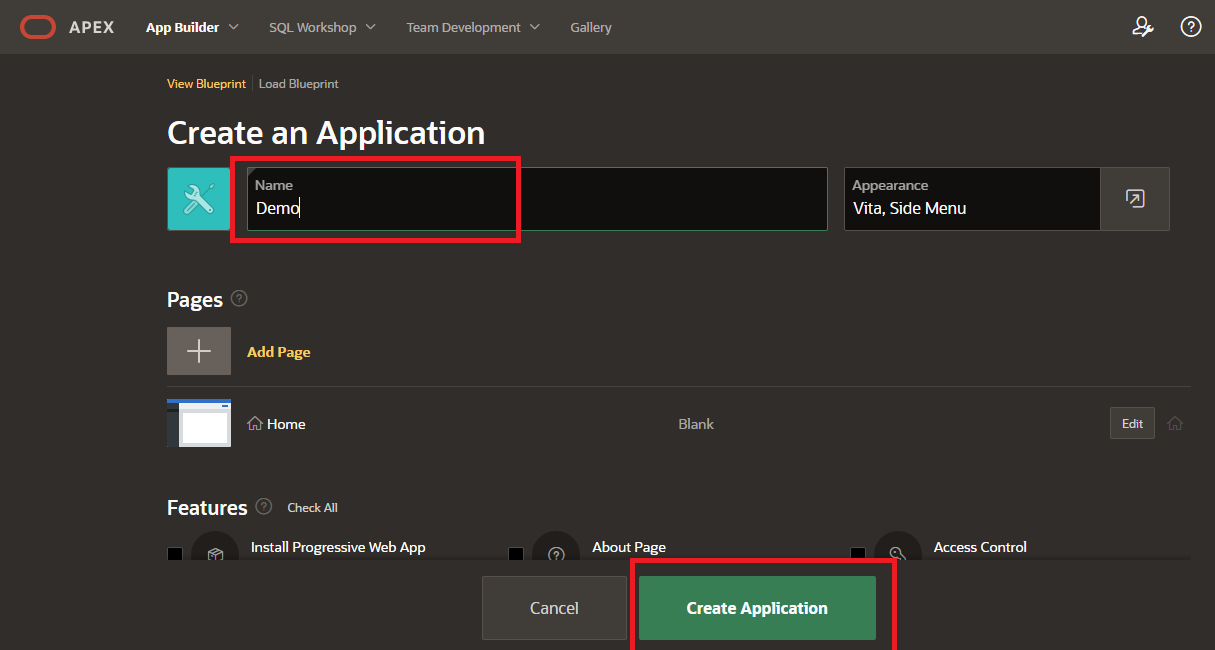The height and width of the screenshot is (650, 1215).
Task: Enable the Install Progressive Web App checkbox
Action: point(175,551)
